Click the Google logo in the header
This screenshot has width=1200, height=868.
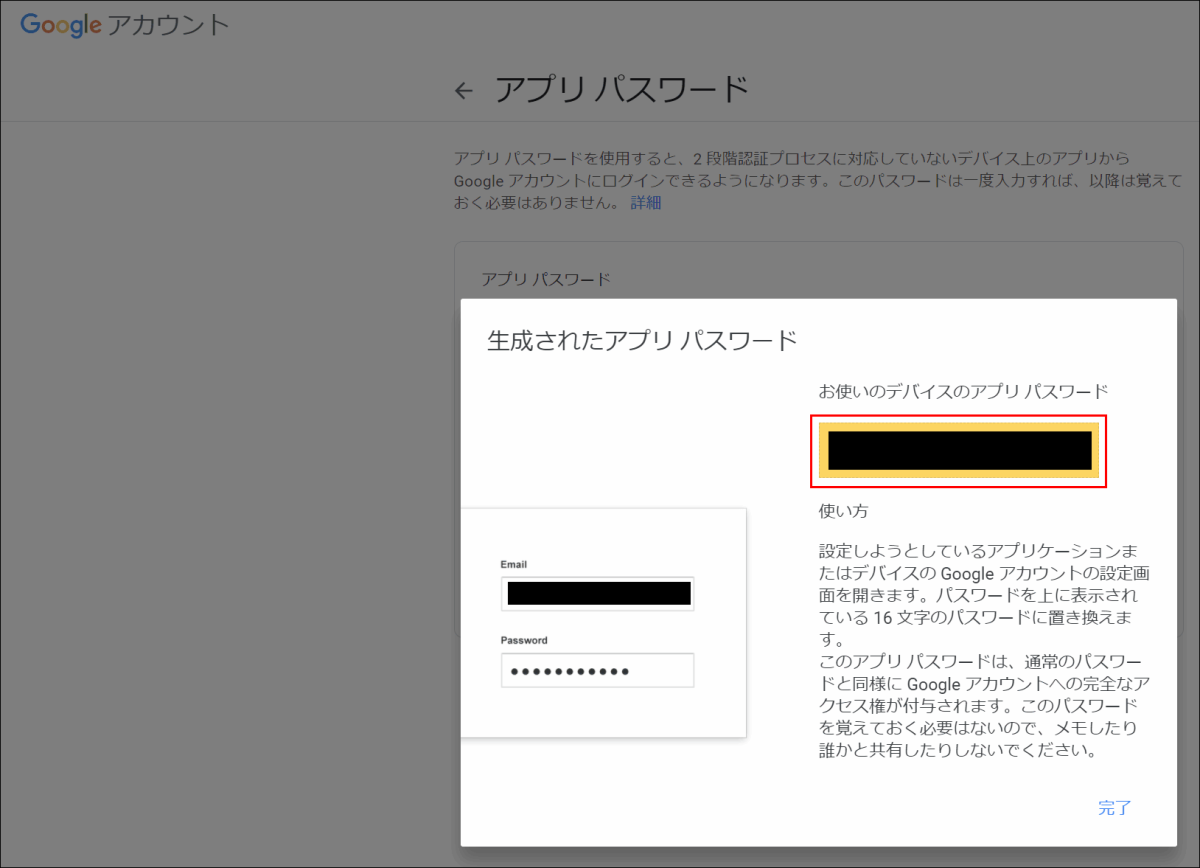tap(61, 25)
